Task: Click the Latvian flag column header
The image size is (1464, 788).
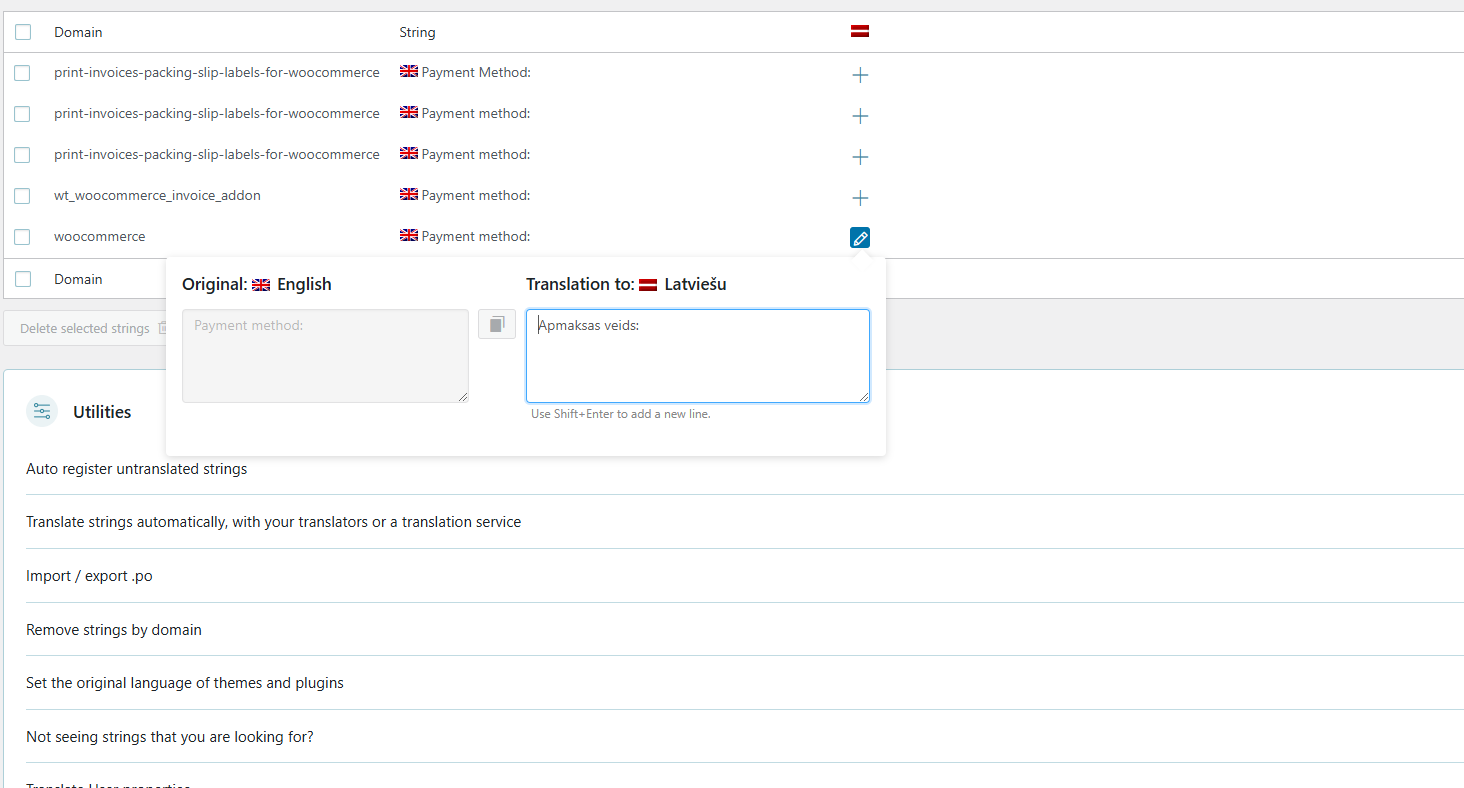Action: click(860, 31)
